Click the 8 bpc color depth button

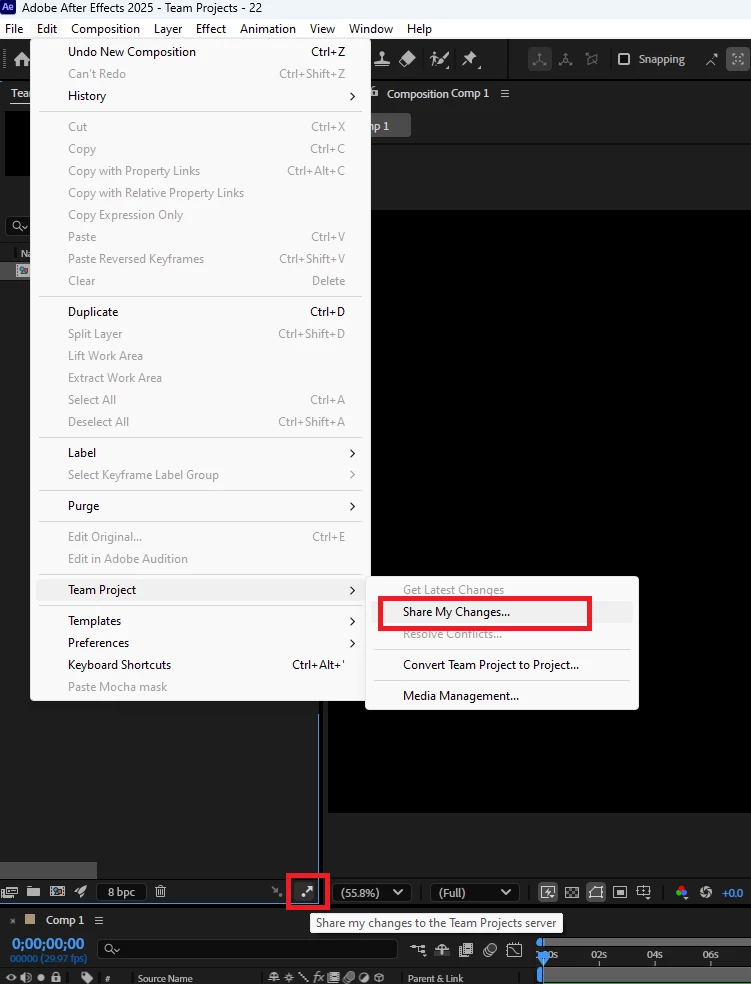click(x=121, y=892)
